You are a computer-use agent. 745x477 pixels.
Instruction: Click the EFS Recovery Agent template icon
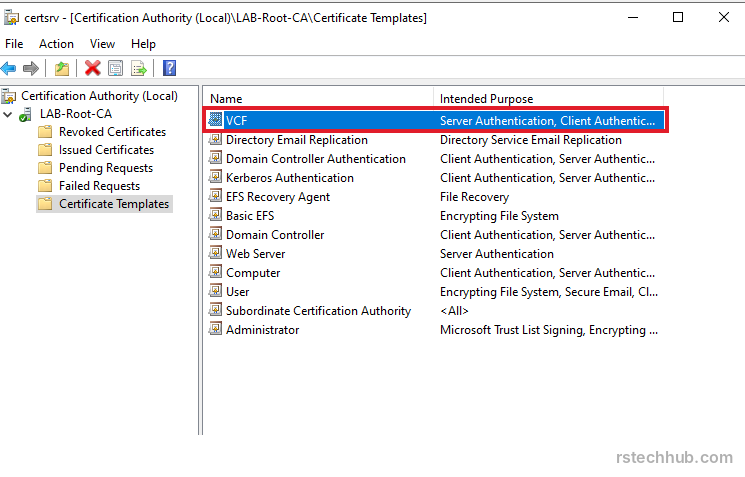[x=215, y=196]
